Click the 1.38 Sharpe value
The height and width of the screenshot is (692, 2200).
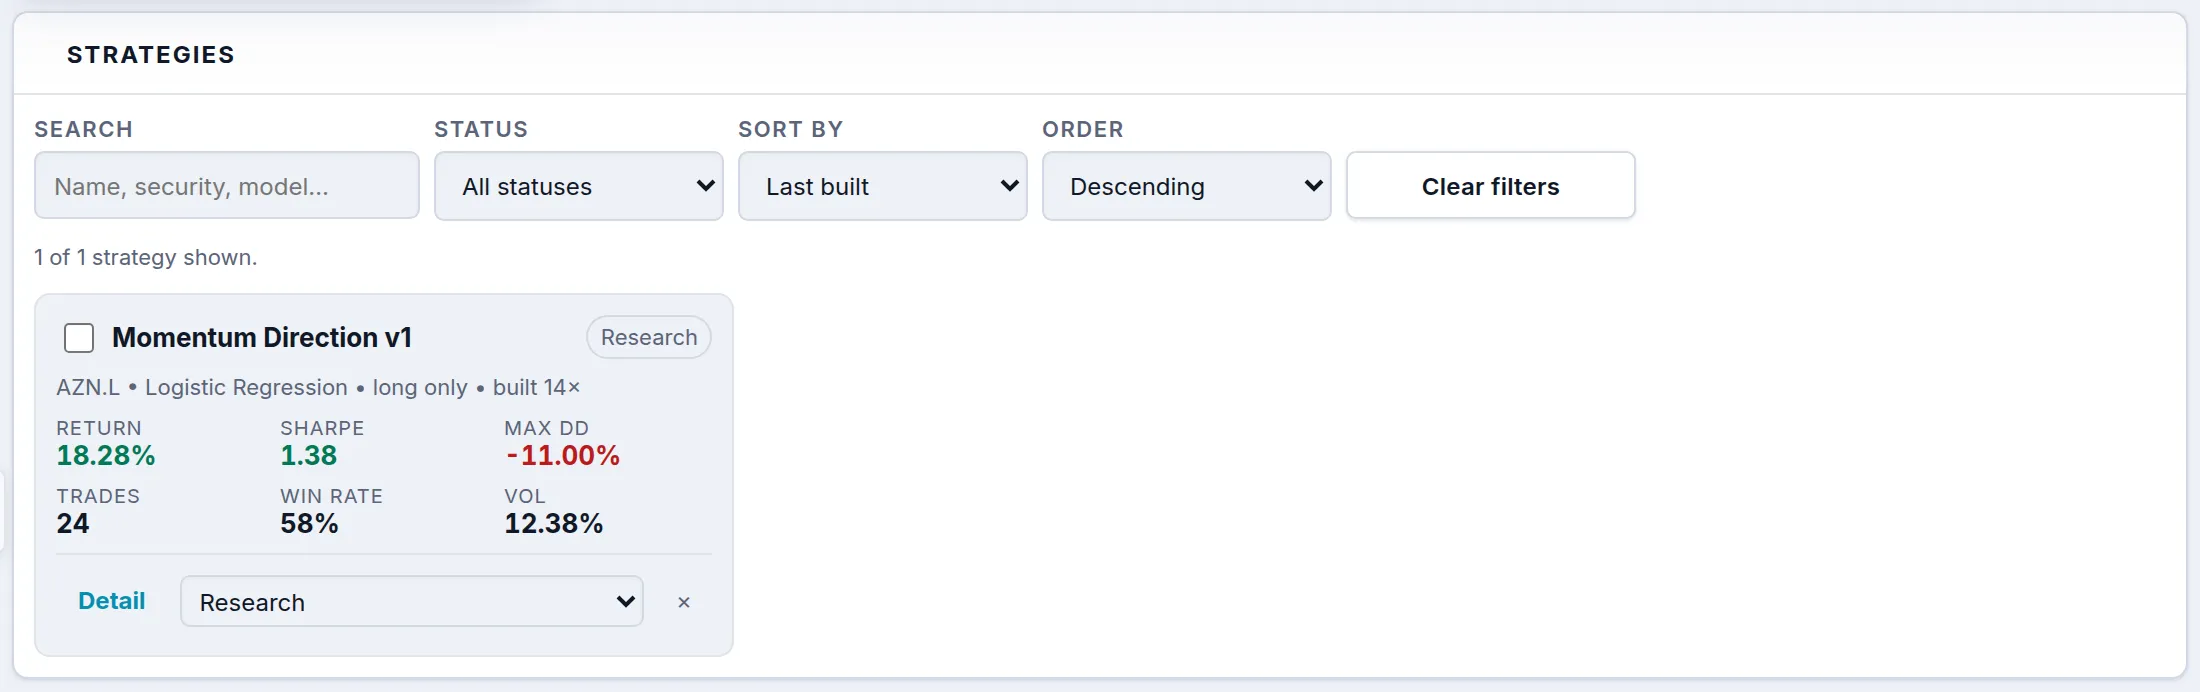point(308,456)
